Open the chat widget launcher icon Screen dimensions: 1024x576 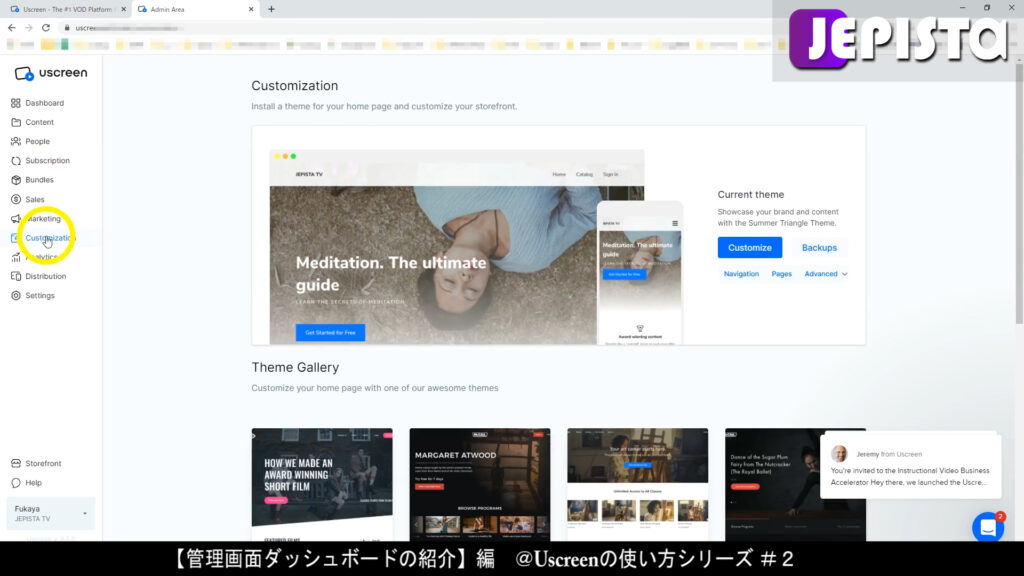[988, 527]
